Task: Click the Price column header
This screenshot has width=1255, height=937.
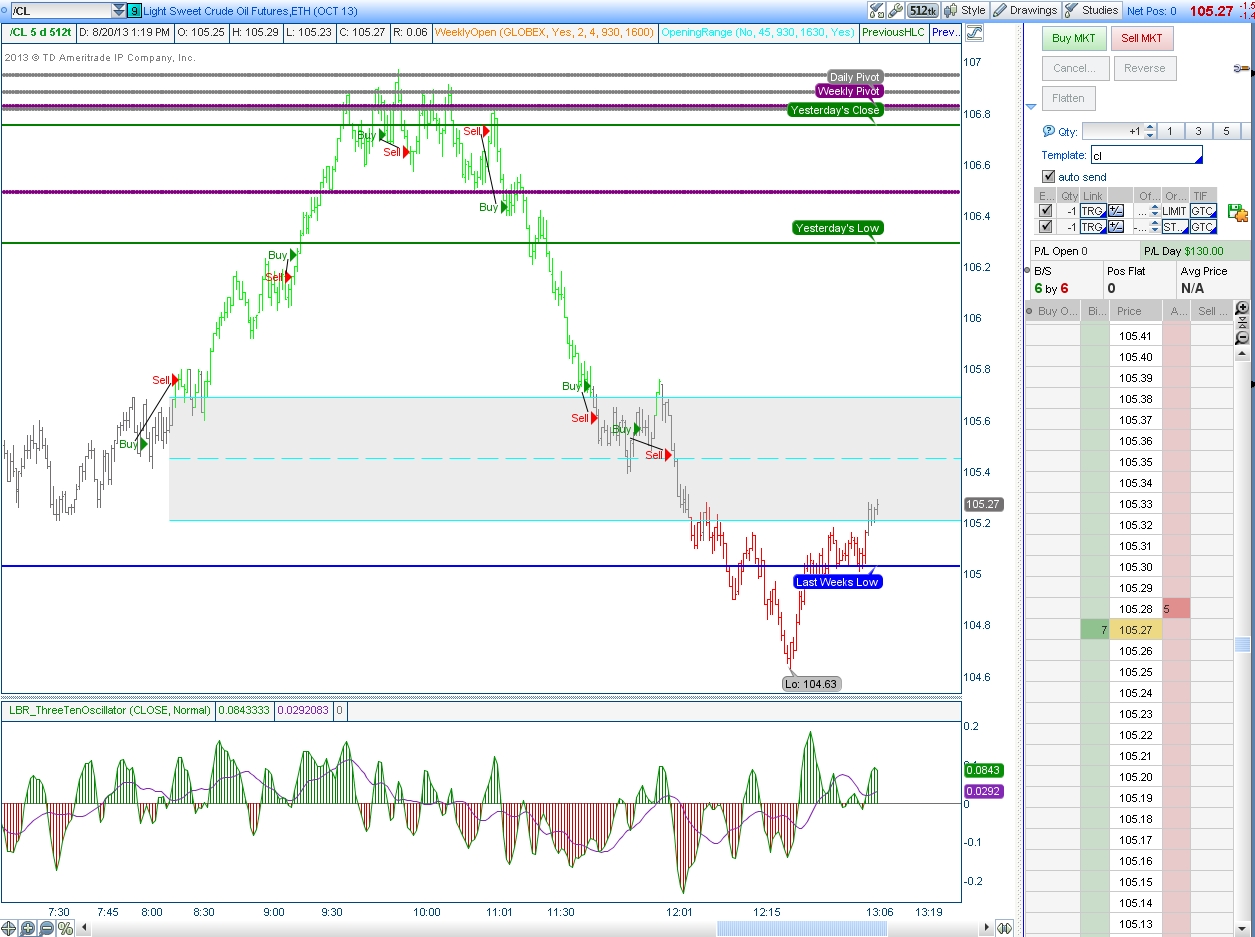Action: click(1136, 311)
